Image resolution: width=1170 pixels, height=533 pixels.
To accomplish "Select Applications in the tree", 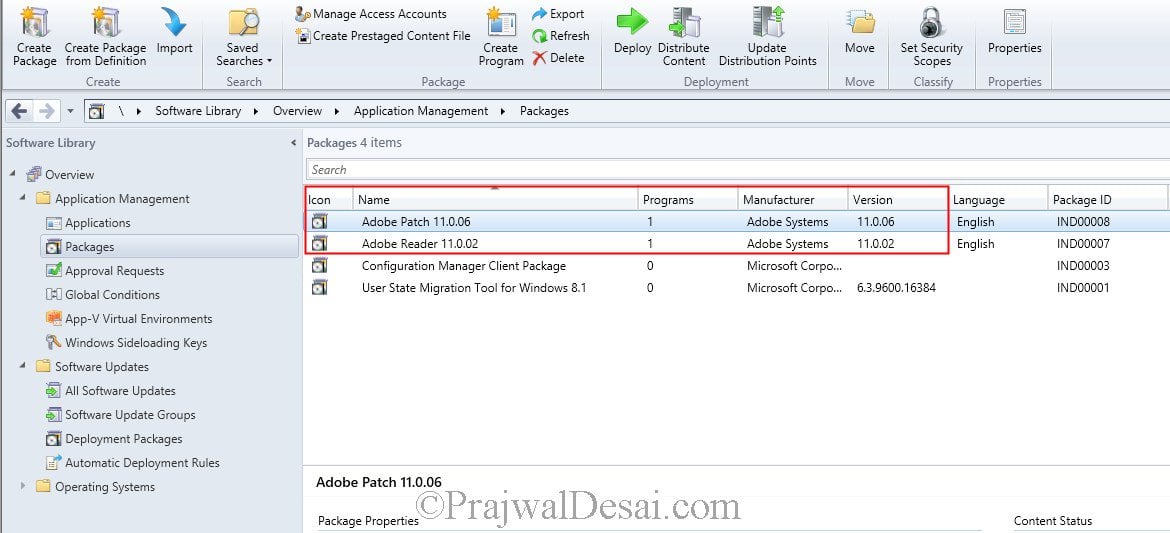I will coord(97,222).
